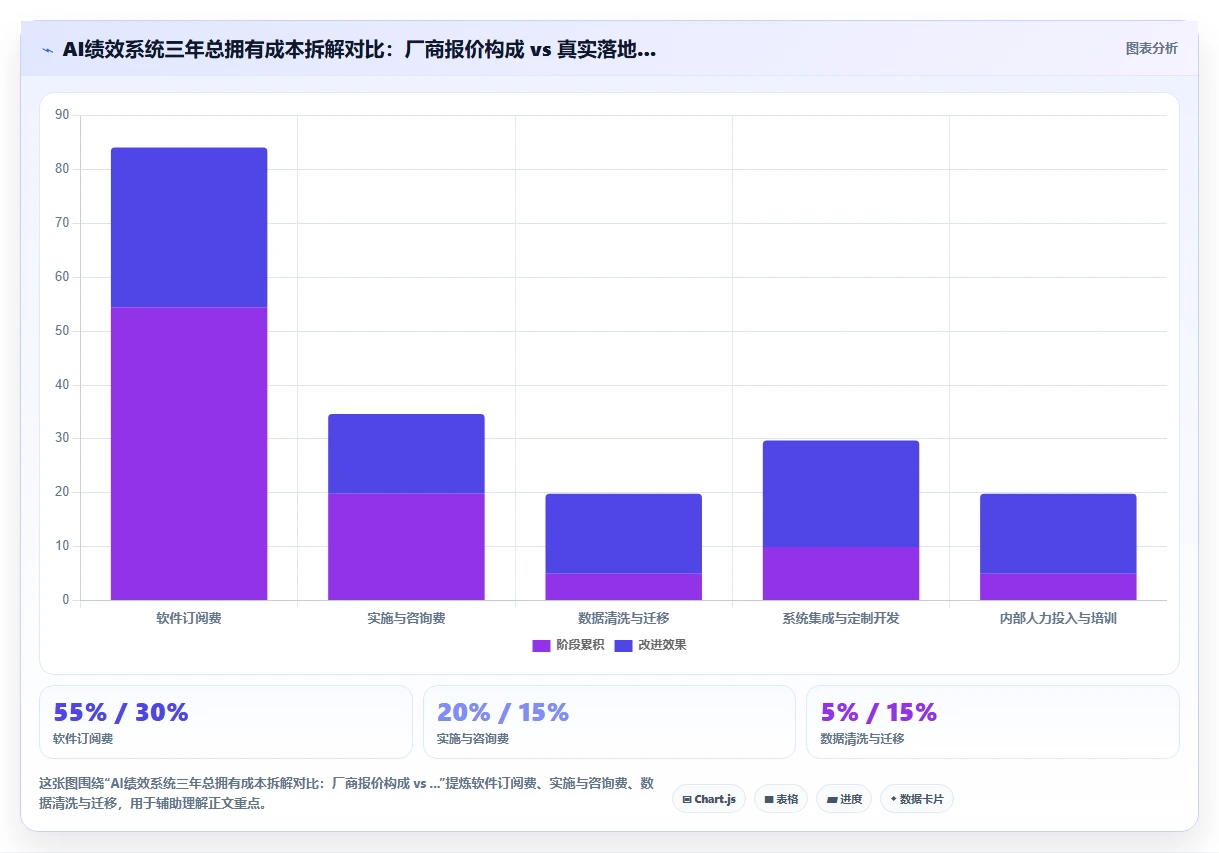Click the lightning icon beside the chart title
This screenshot has height=853, width=1219.
[x=47, y=49]
